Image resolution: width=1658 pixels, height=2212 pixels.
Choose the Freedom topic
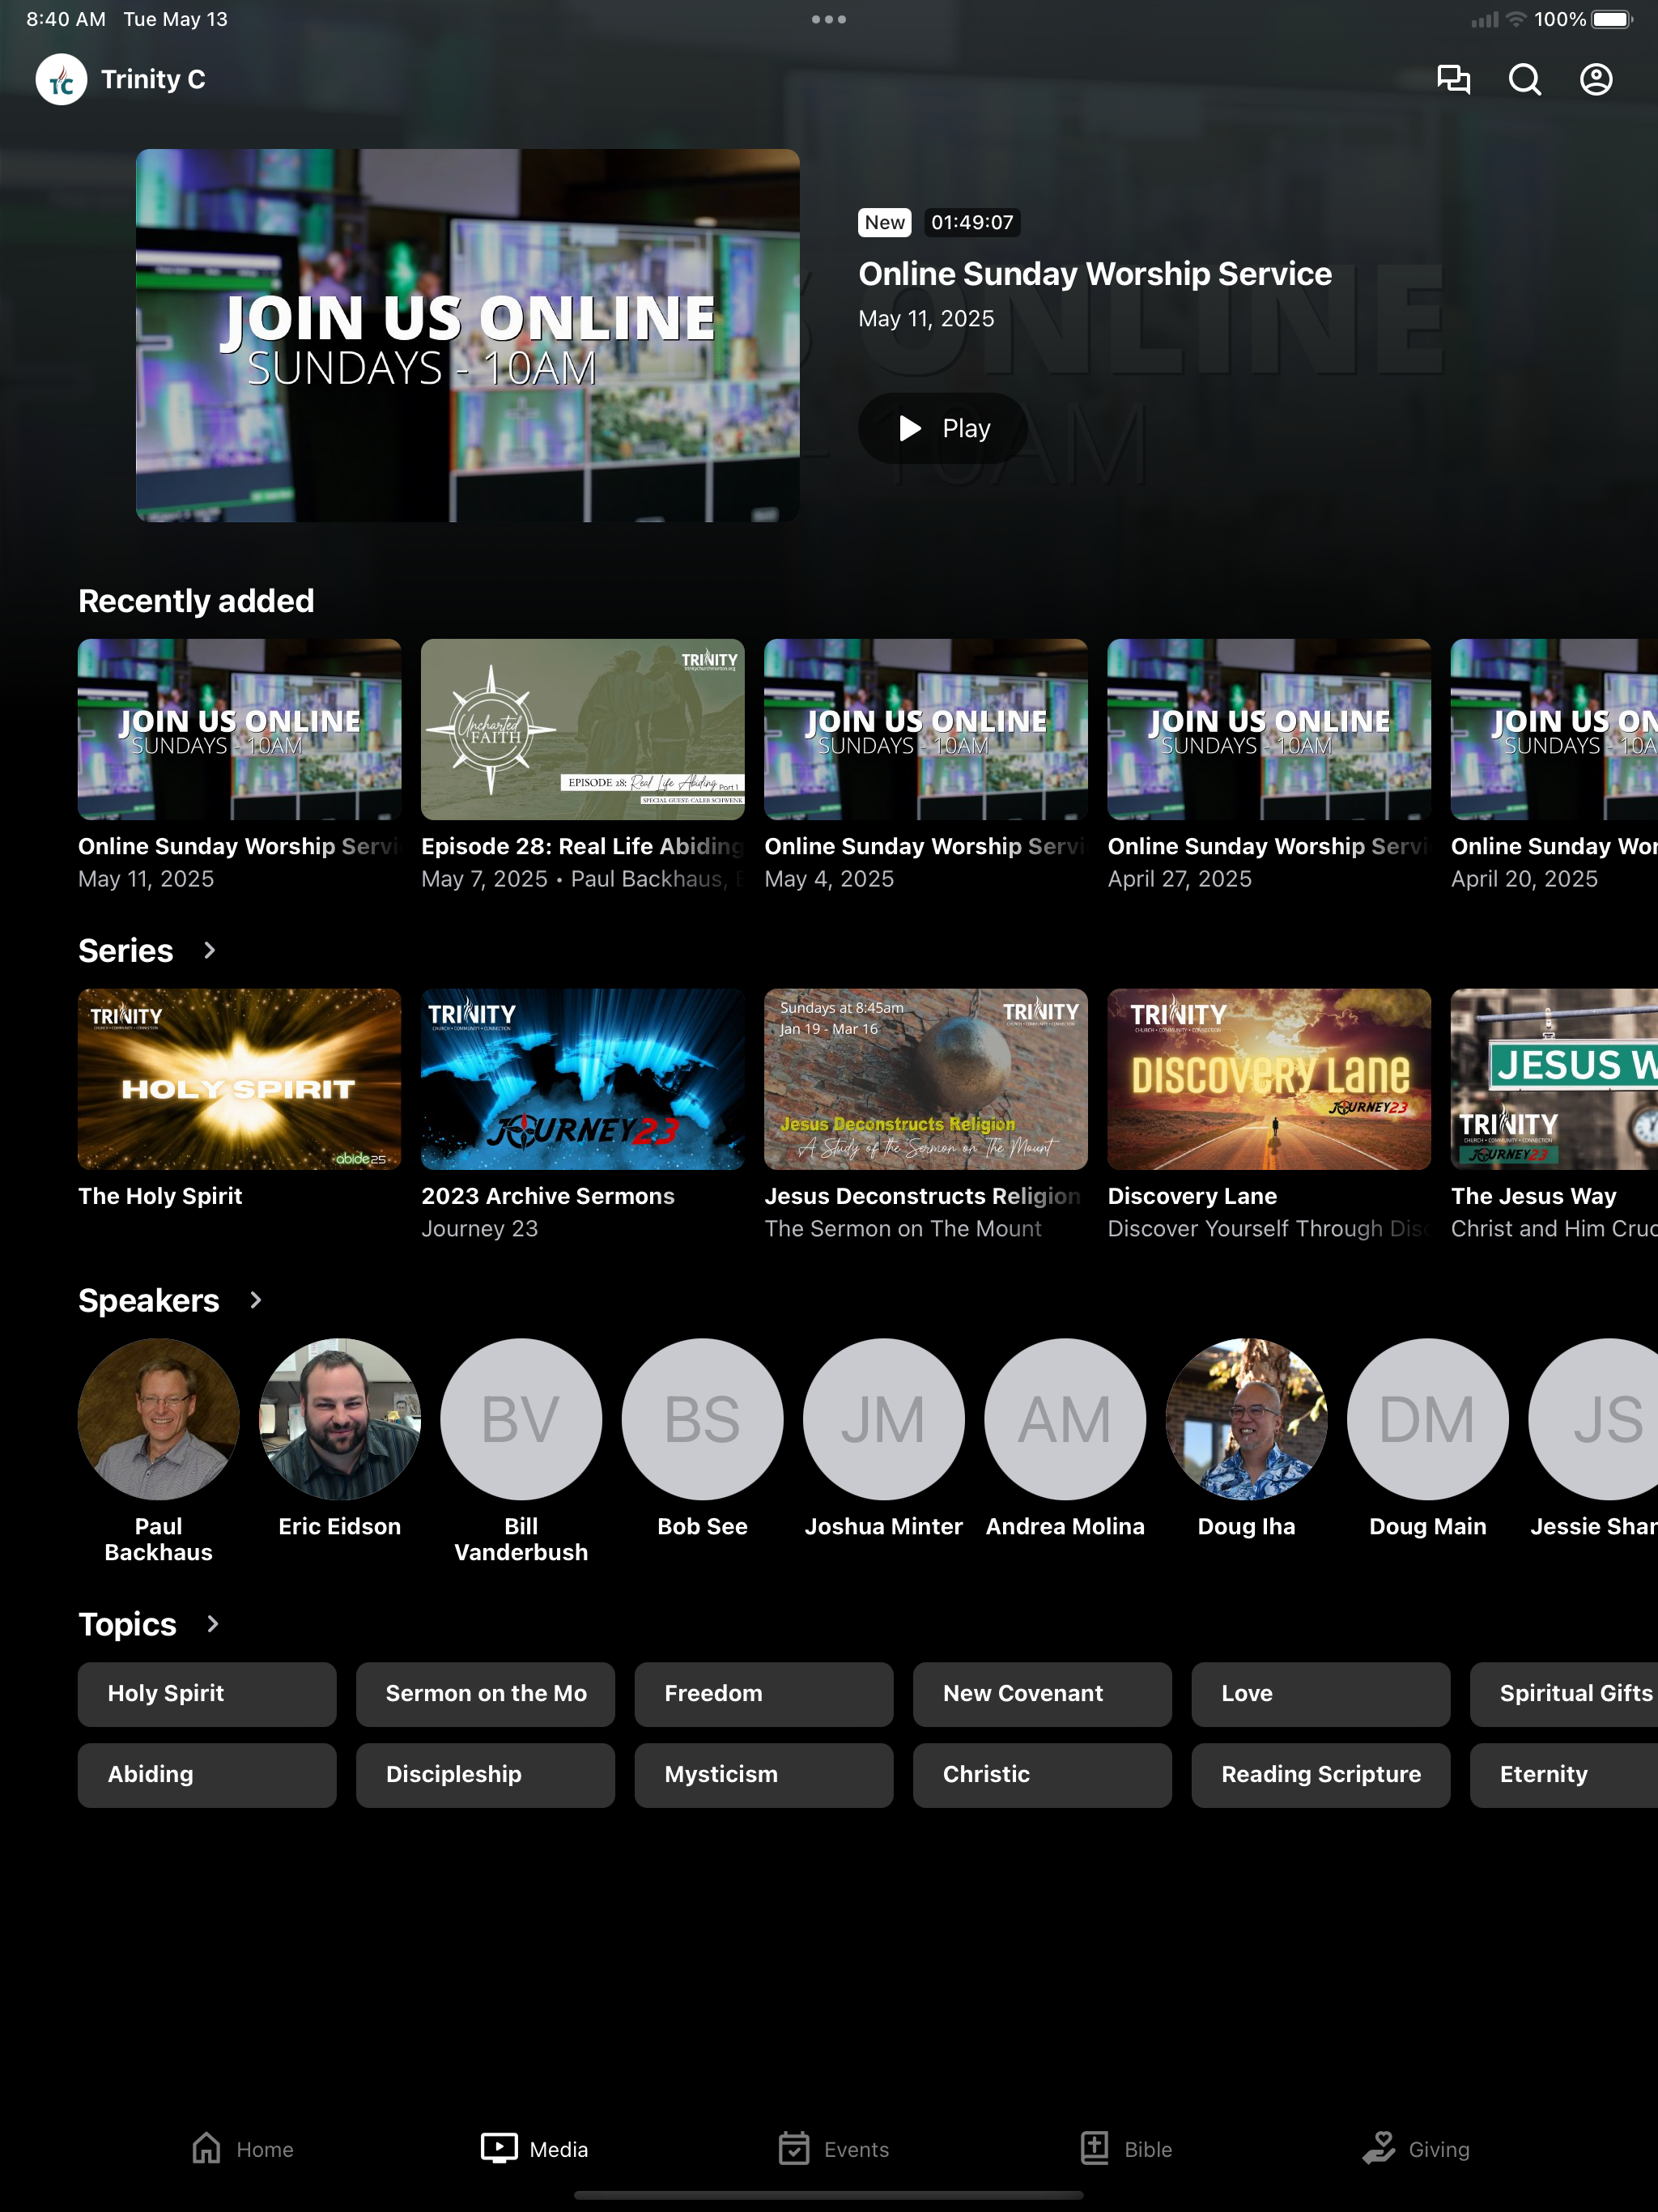click(x=764, y=1694)
